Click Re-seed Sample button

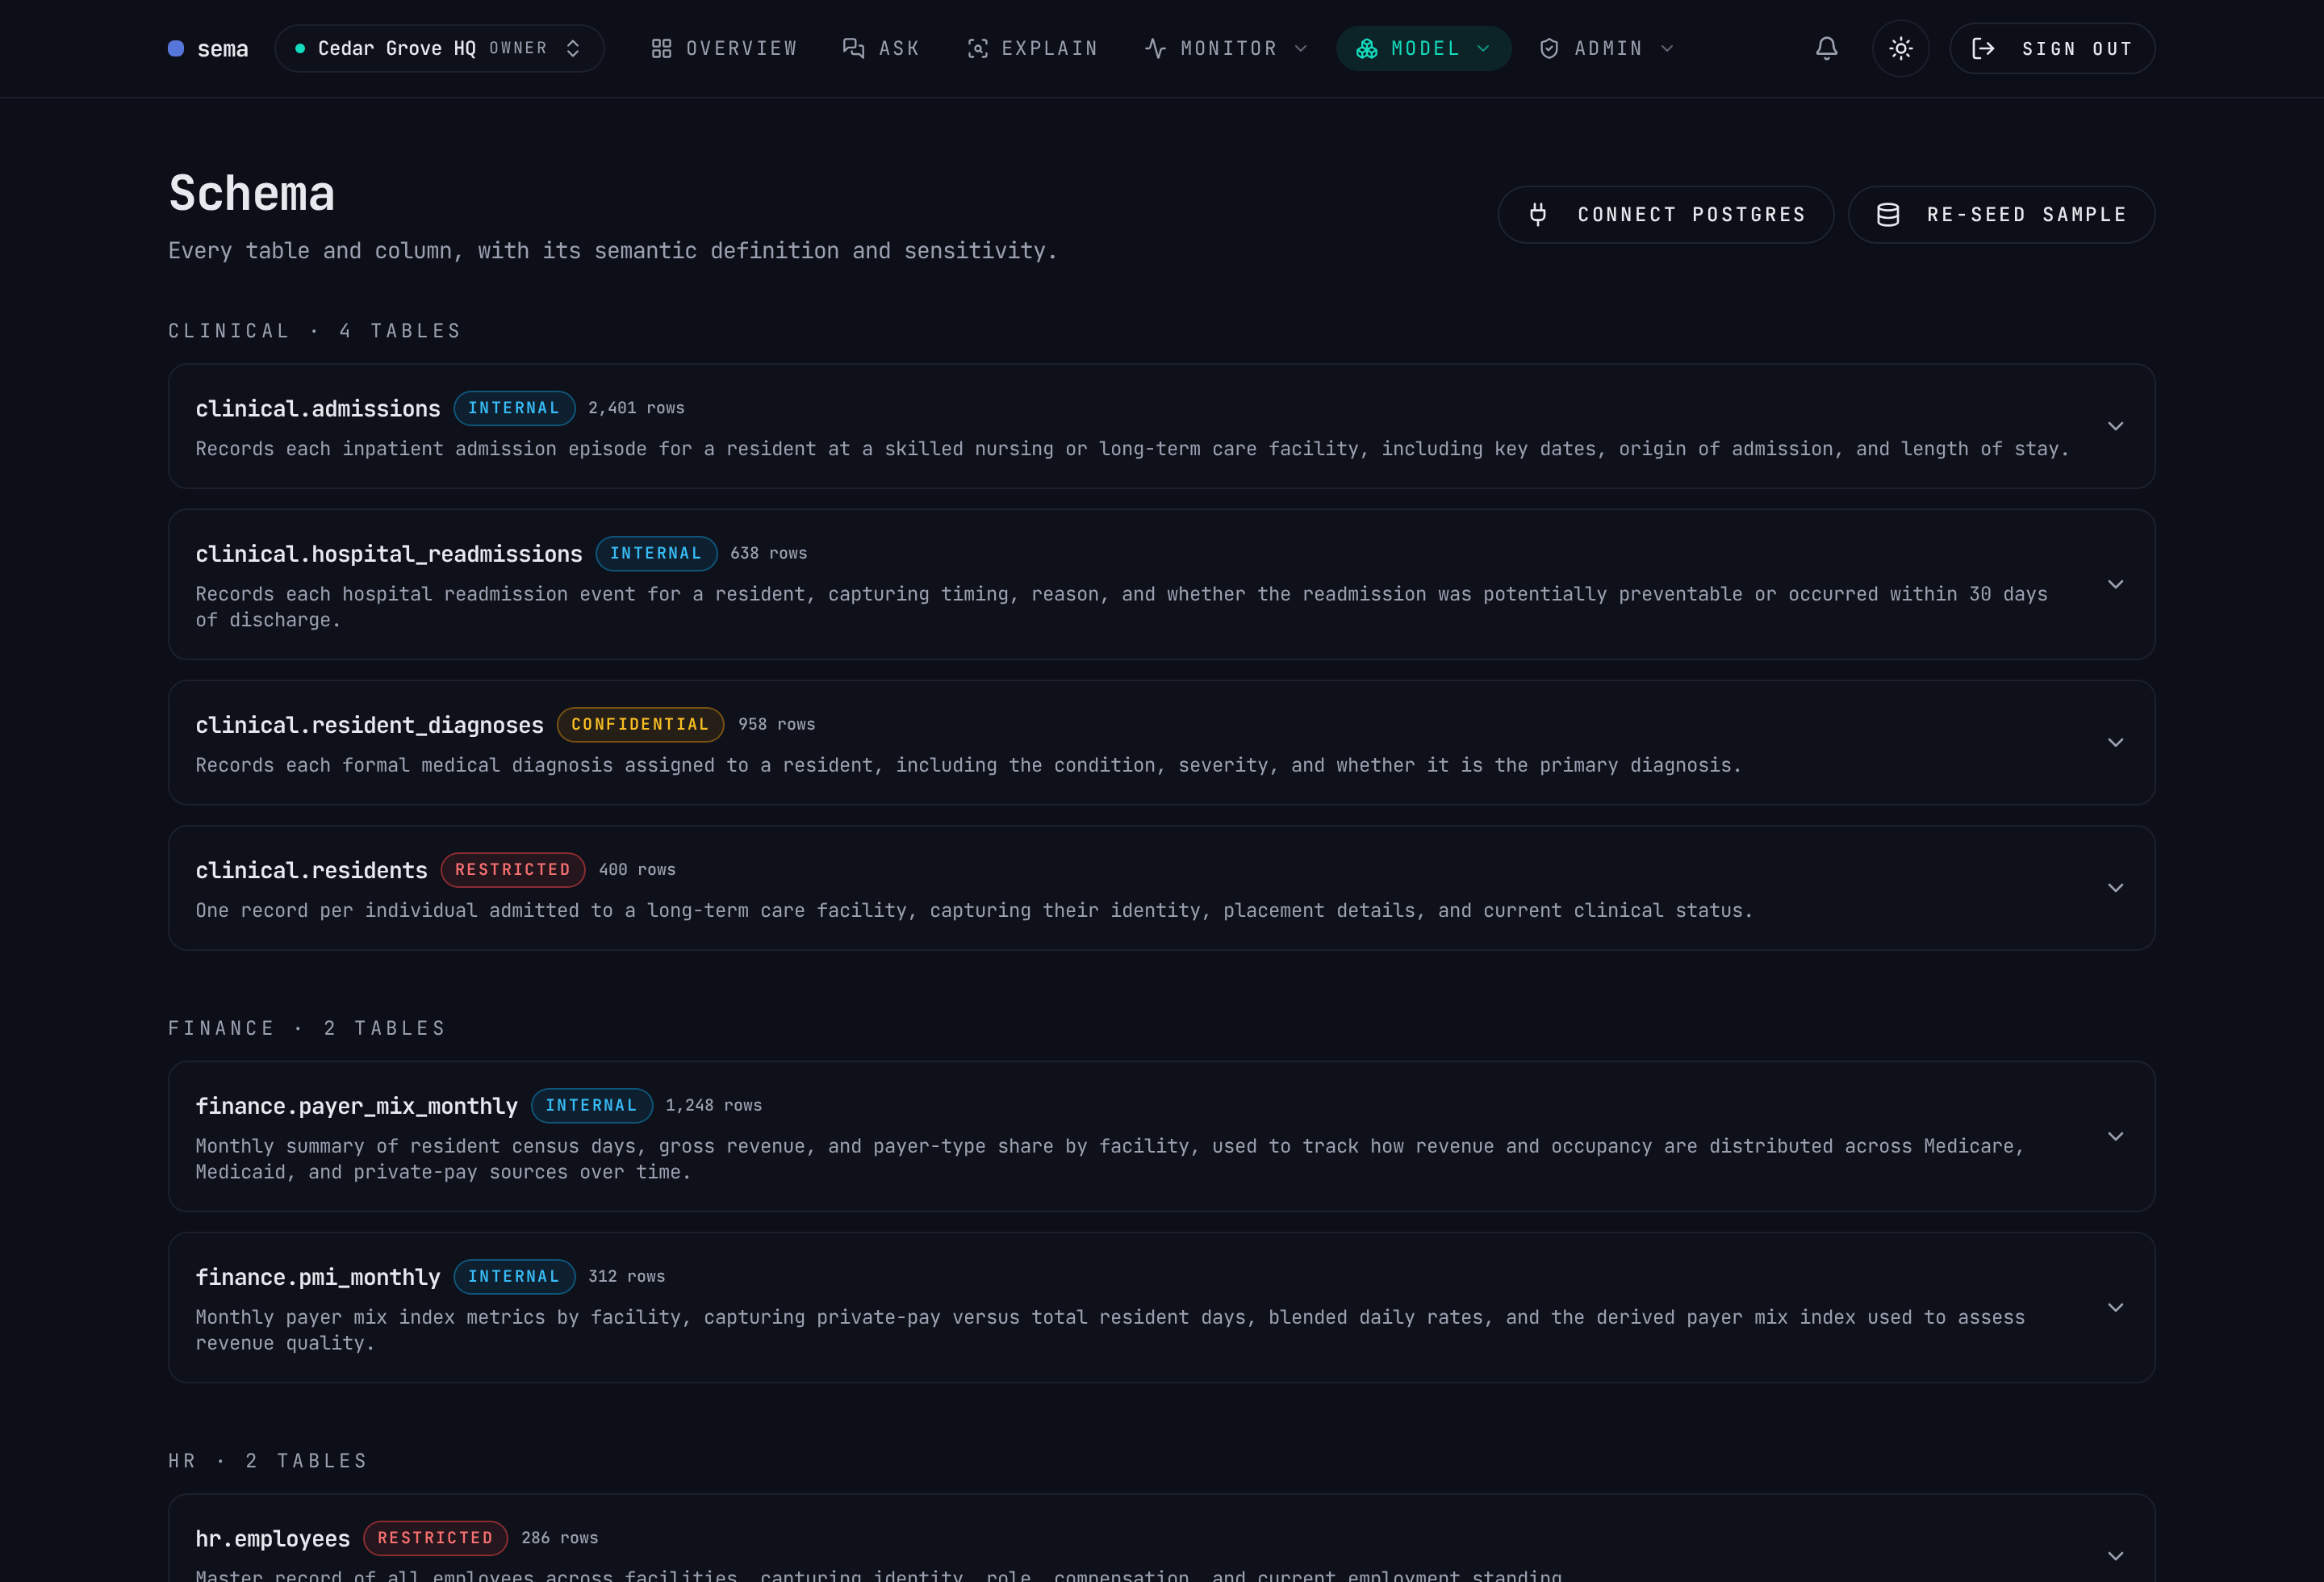(2001, 214)
